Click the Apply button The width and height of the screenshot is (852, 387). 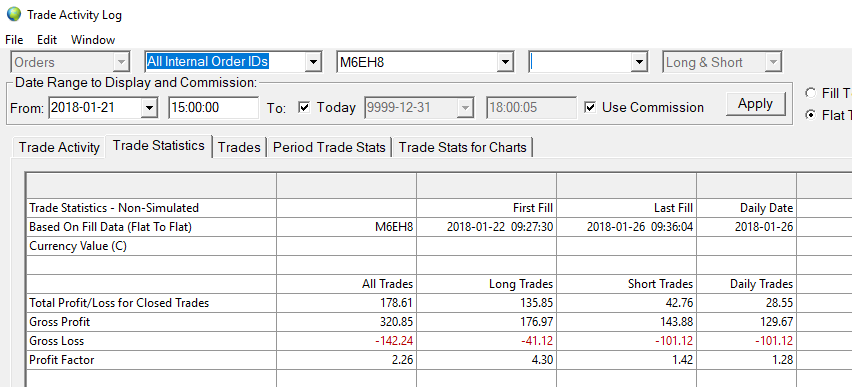pyautogui.click(x=755, y=104)
